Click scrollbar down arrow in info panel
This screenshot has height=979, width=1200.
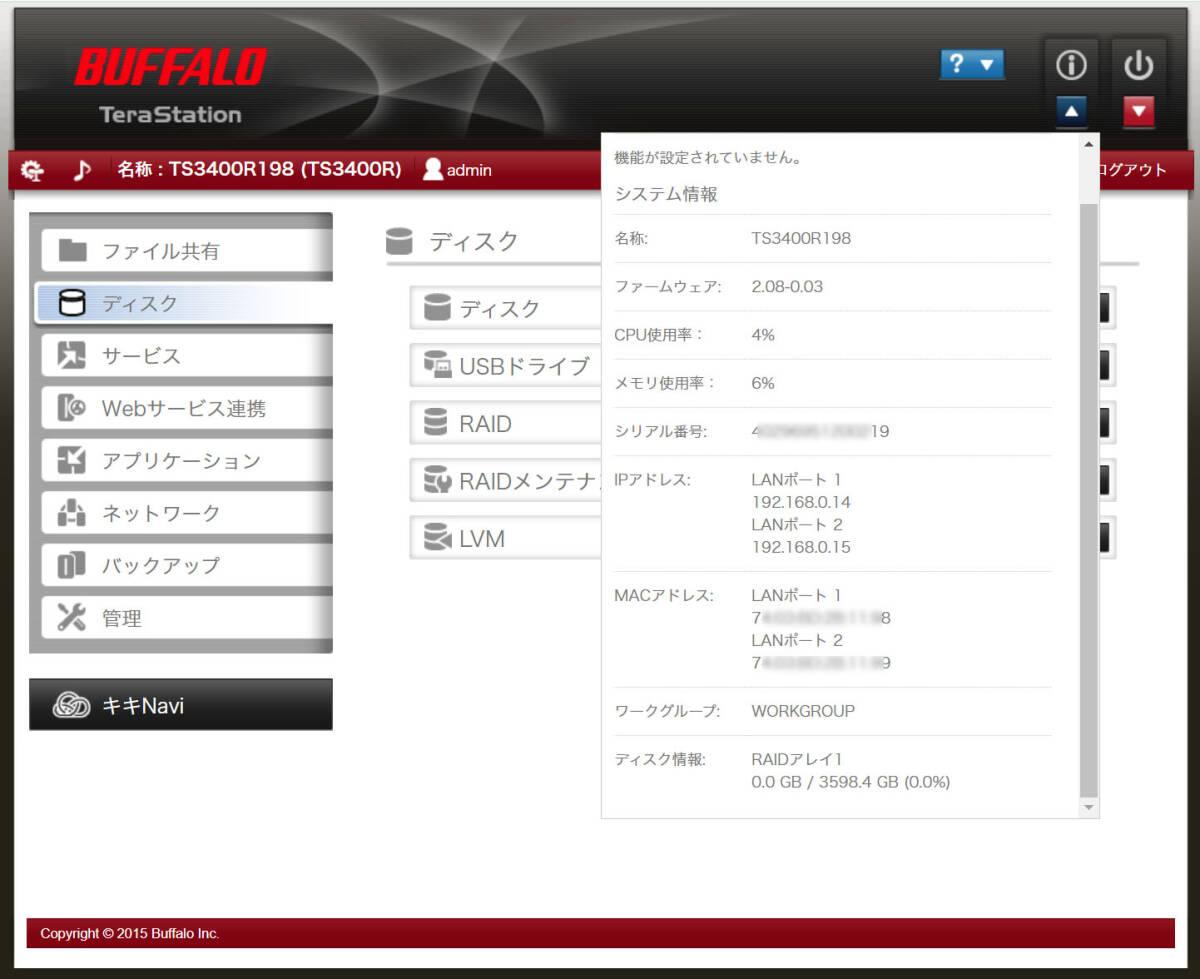(1089, 806)
